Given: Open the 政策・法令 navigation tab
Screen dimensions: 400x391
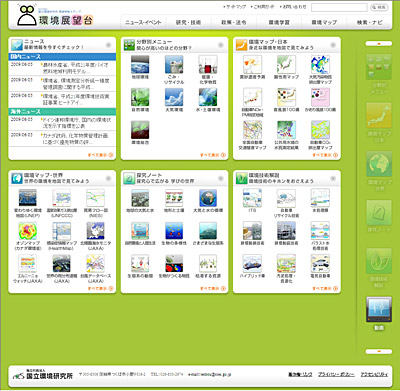Looking at the screenshot, I should pyautogui.click(x=234, y=22).
